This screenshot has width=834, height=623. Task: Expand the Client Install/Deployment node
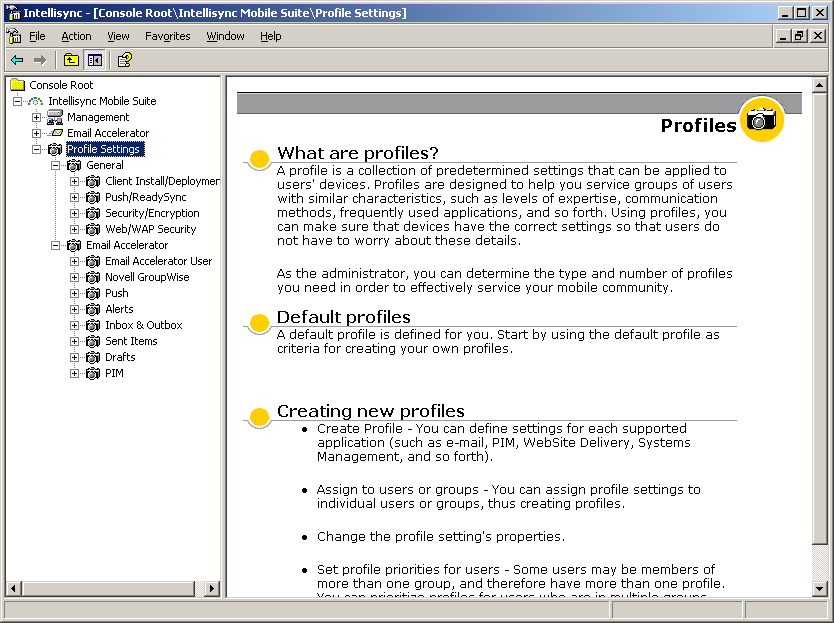pos(74,181)
